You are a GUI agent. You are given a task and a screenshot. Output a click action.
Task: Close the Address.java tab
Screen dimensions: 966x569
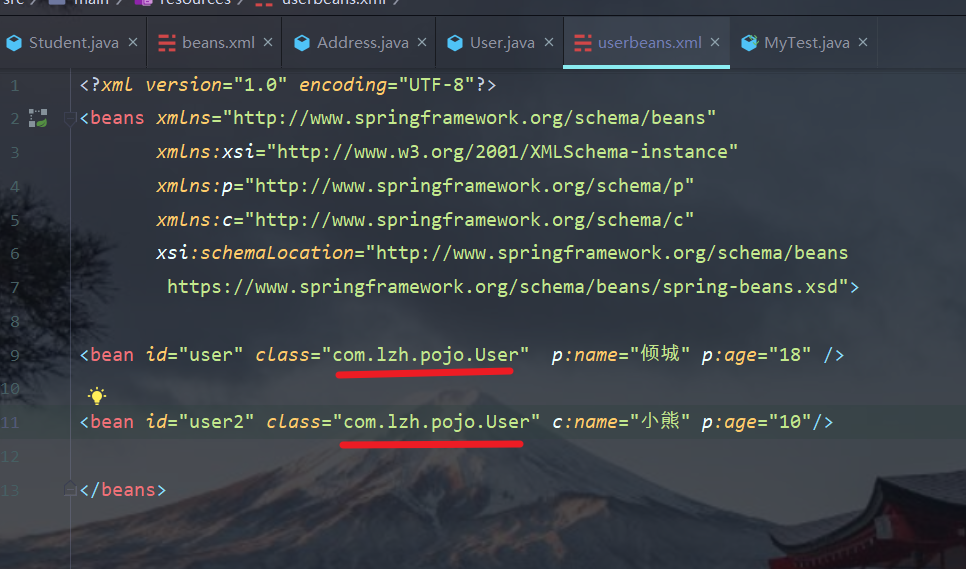[x=422, y=42]
